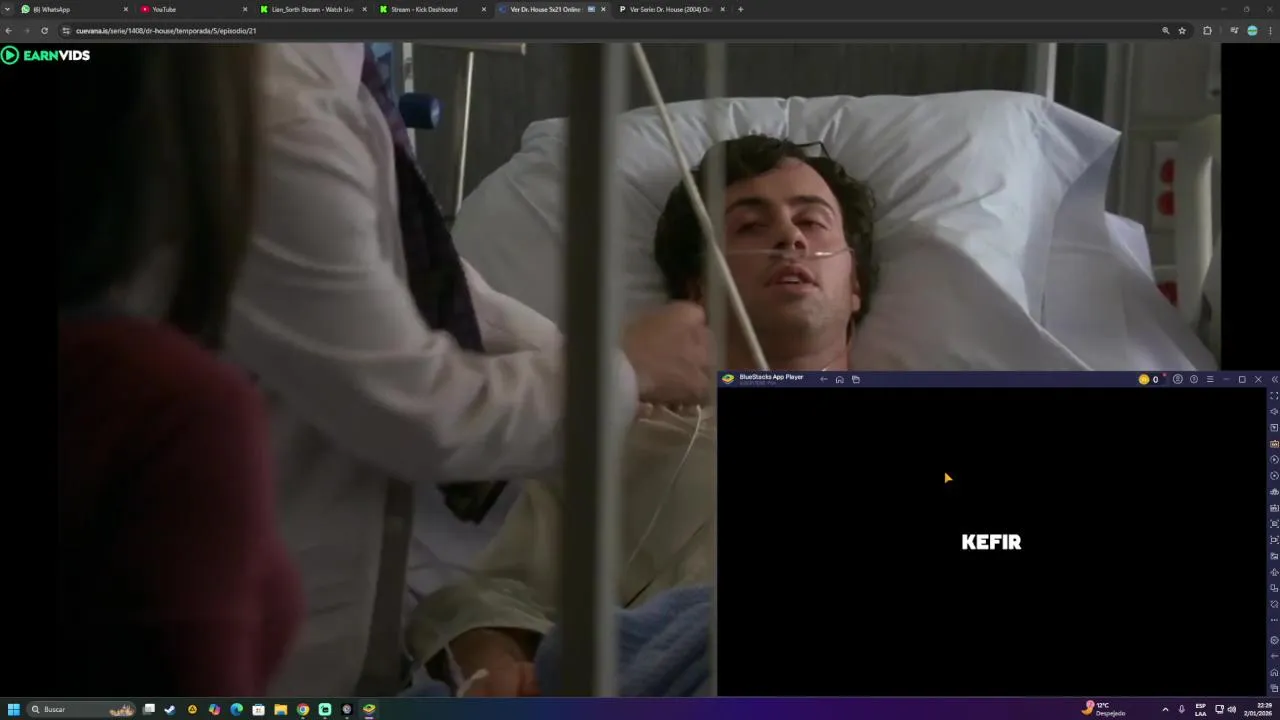Image resolution: width=1280 pixels, height=720 pixels.
Task: Open File Explorer from the taskbar
Action: (281, 709)
